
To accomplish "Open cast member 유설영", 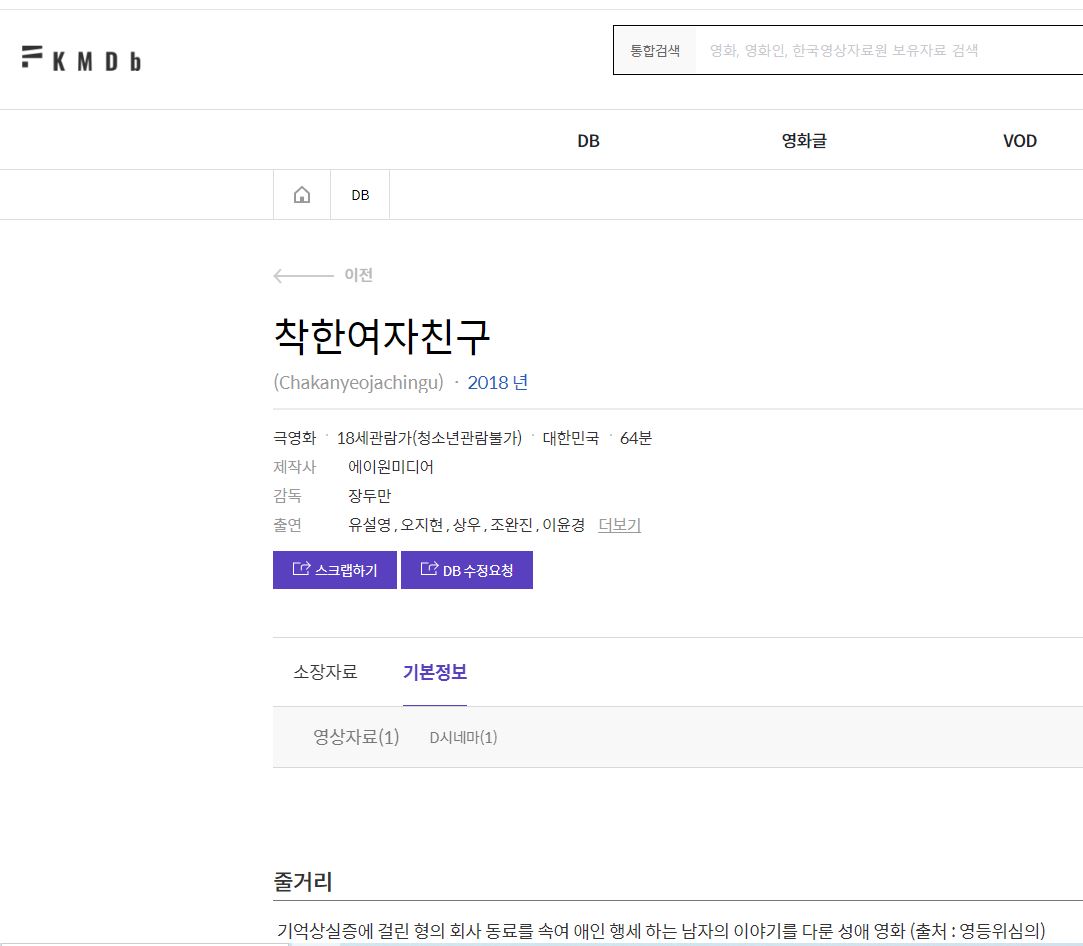I will coord(370,525).
